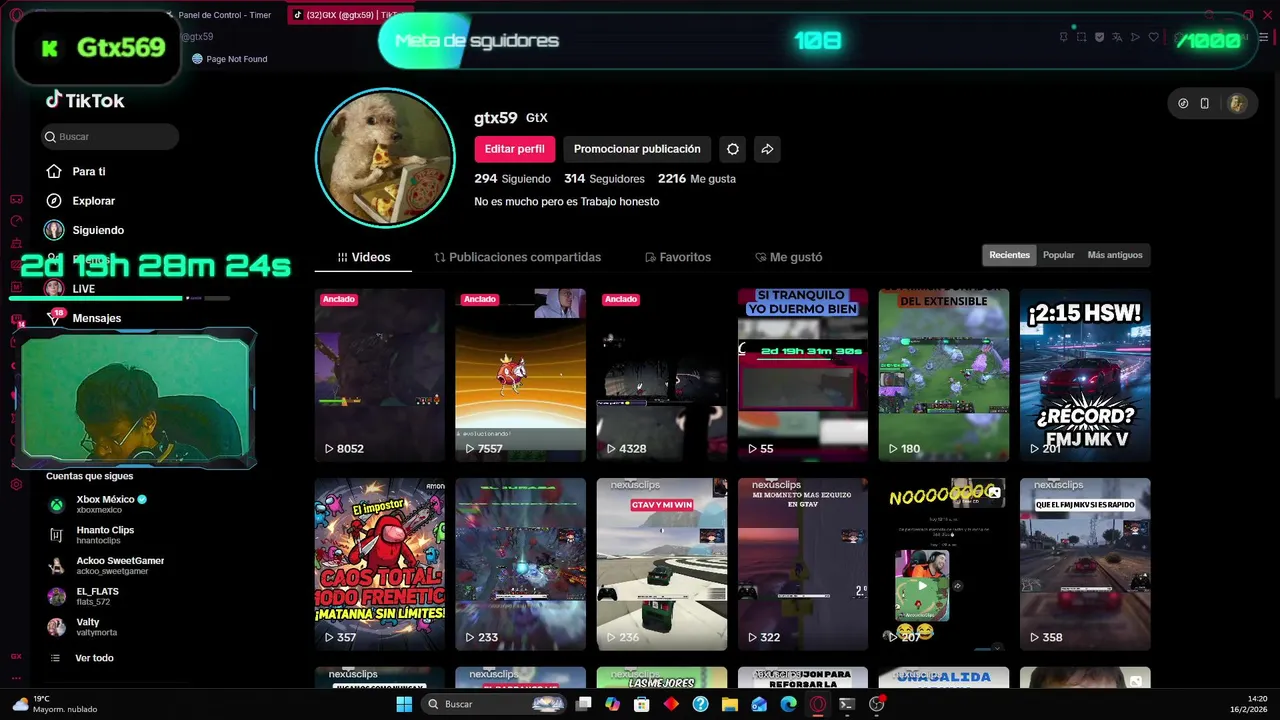This screenshot has width=1280, height=720.
Task: Open video with 180 views
Action: (x=944, y=375)
